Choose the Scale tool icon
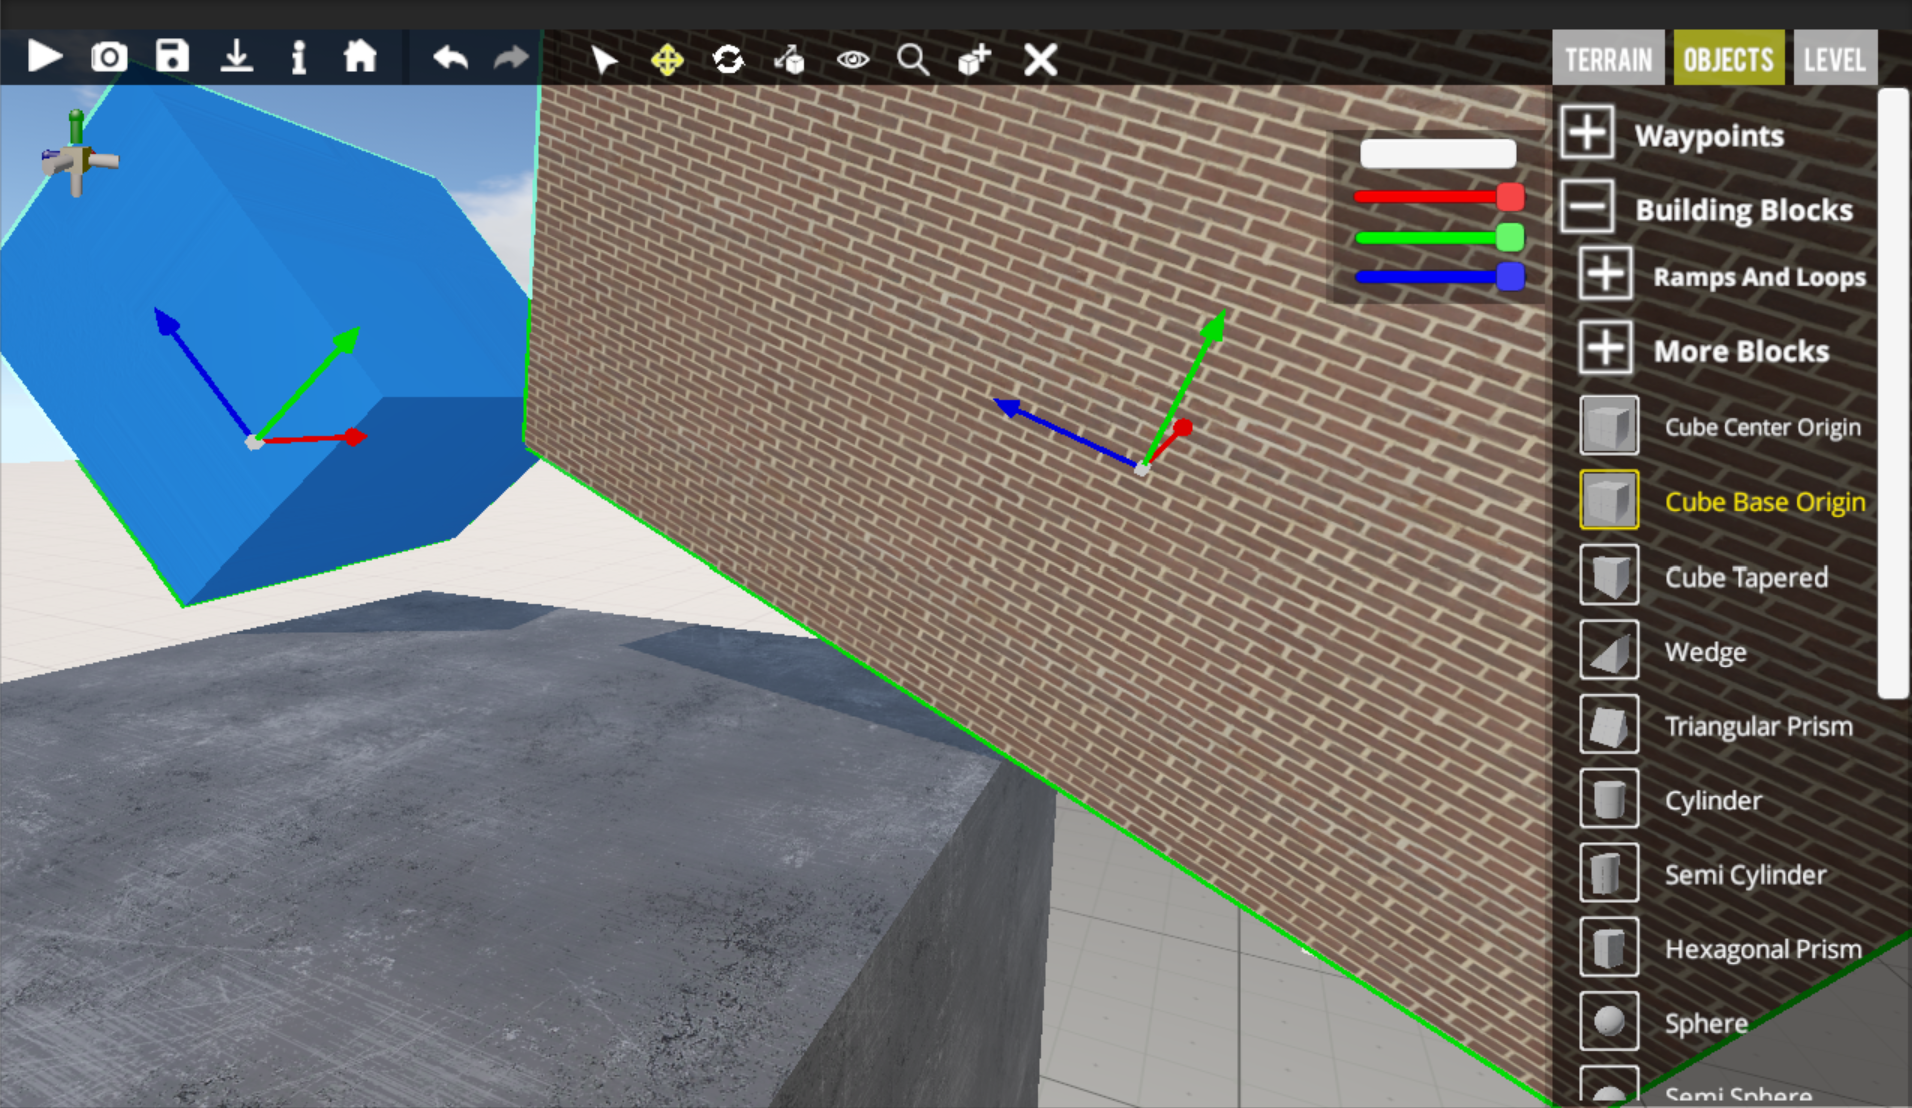Image resolution: width=1912 pixels, height=1108 pixels. click(x=790, y=60)
